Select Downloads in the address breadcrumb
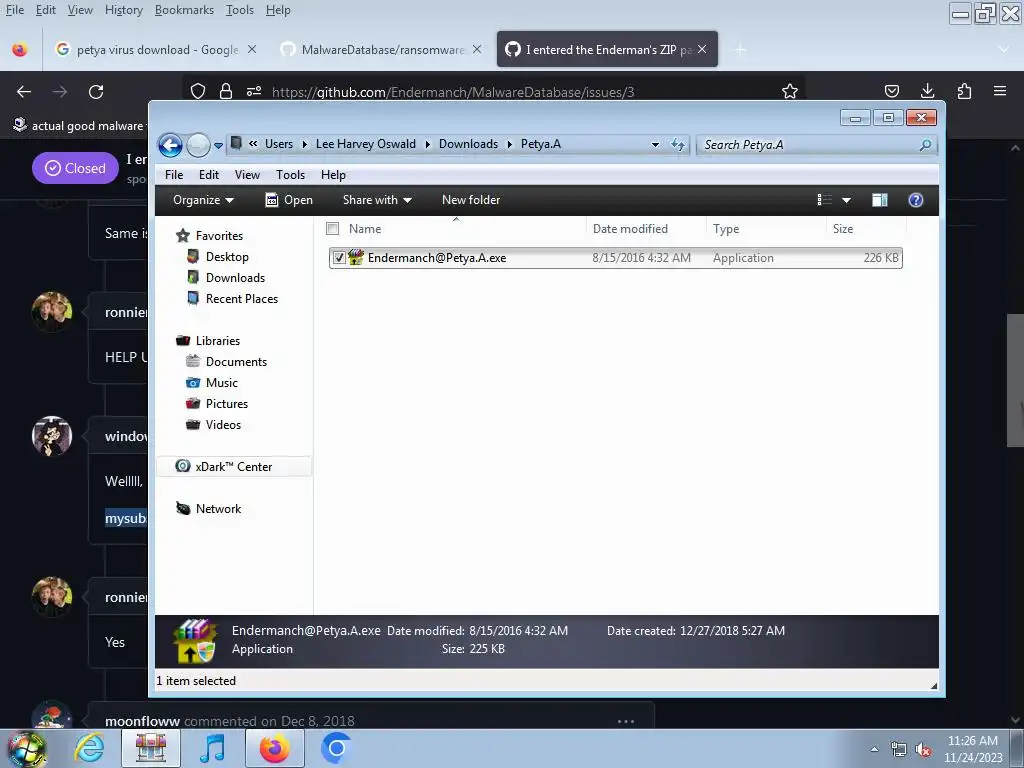Image resolution: width=1024 pixels, height=768 pixels. pyautogui.click(x=468, y=144)
